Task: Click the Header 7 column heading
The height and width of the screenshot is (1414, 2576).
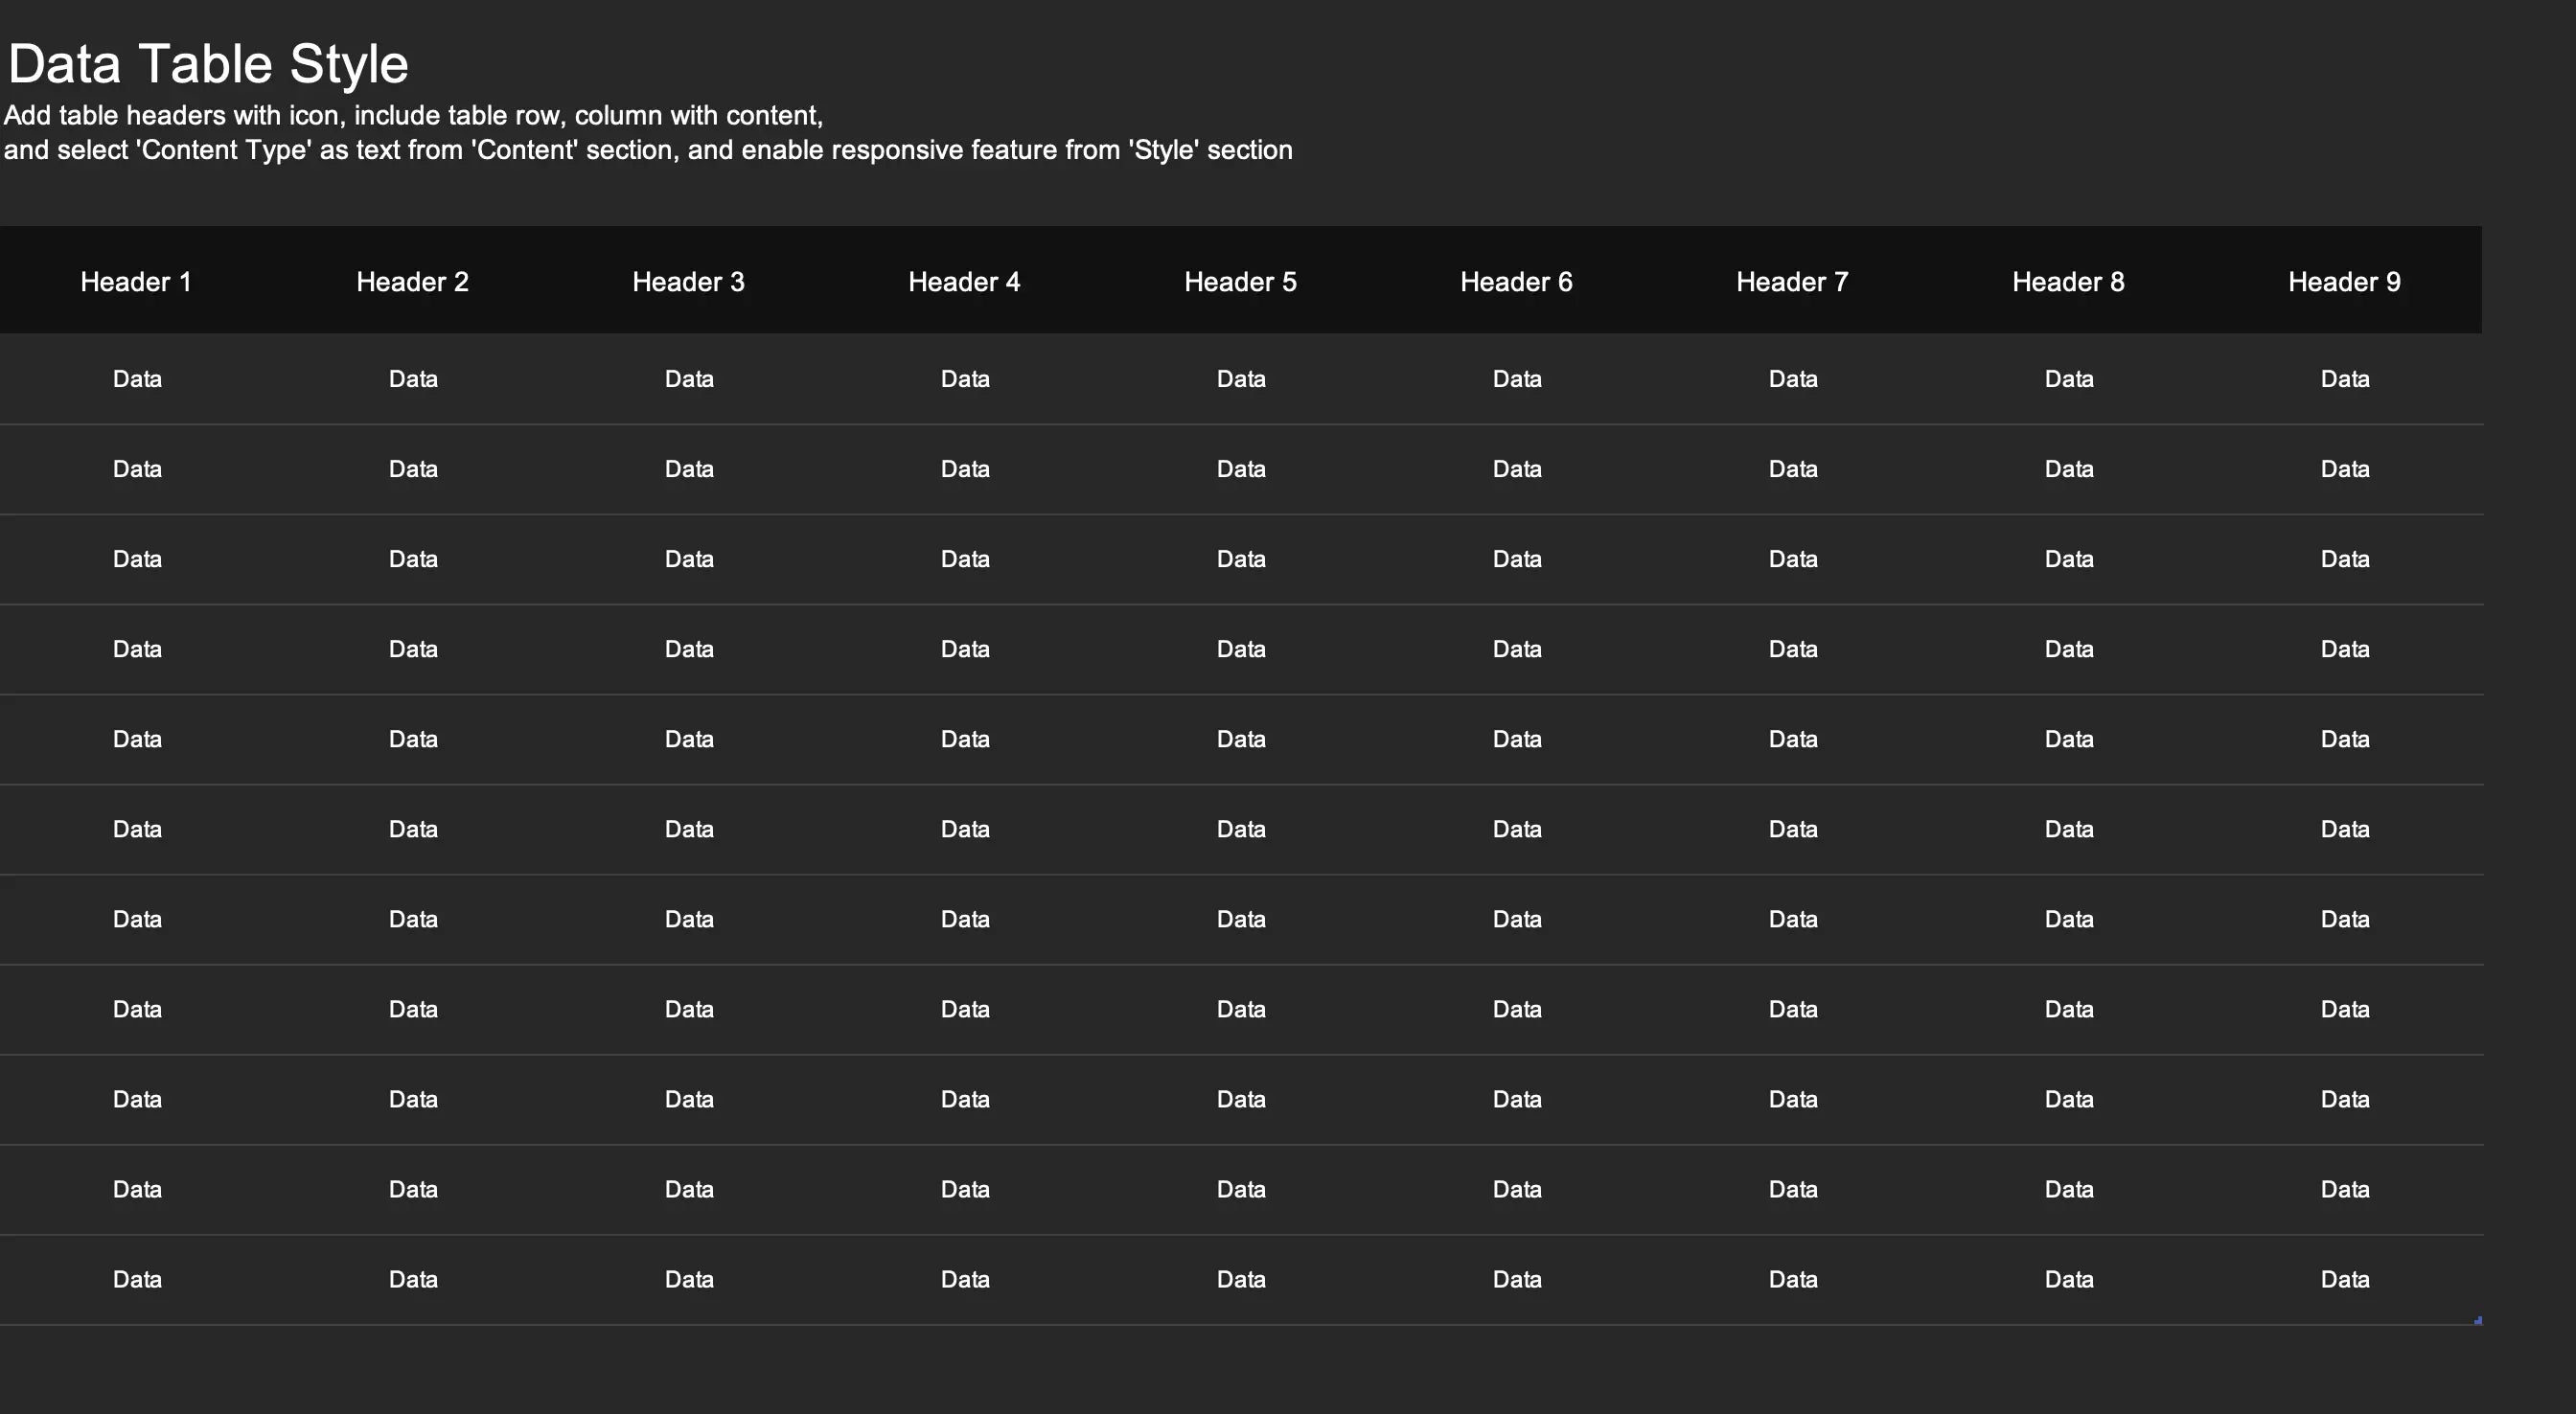Action: point(1792,282)
